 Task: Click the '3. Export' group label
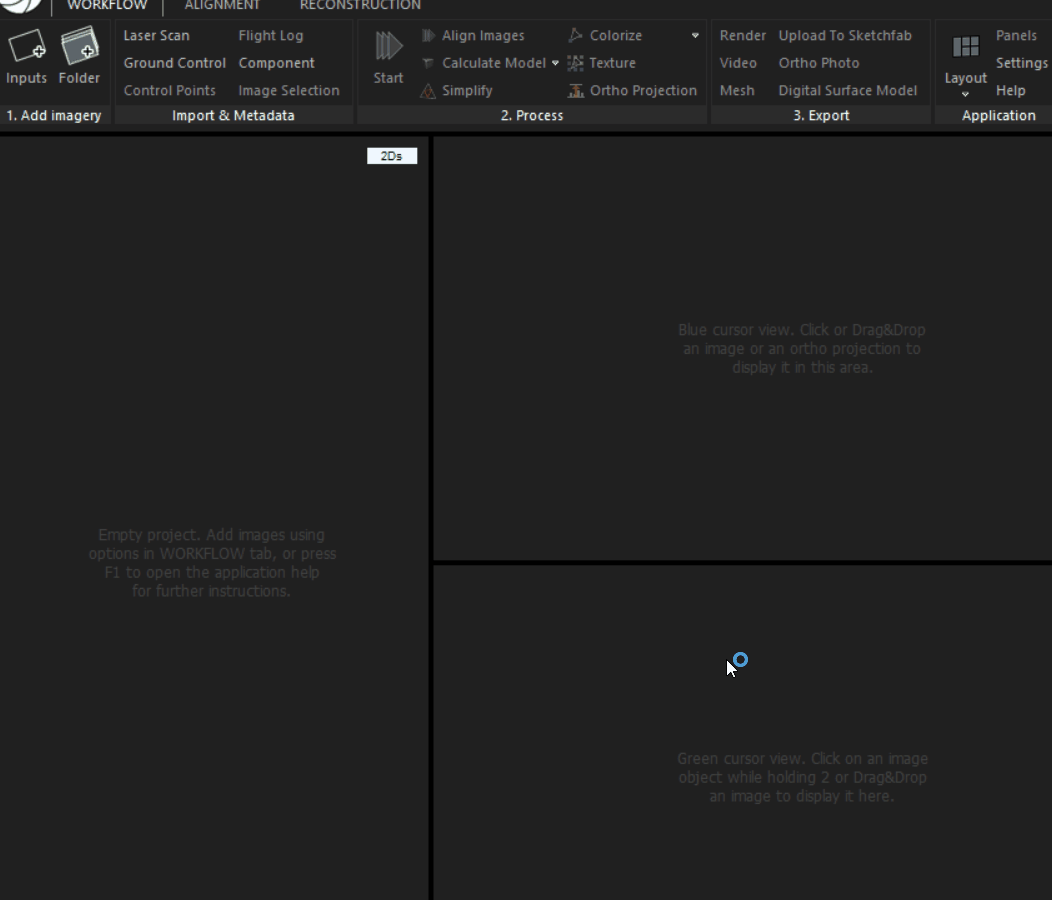tap(821, 115)
